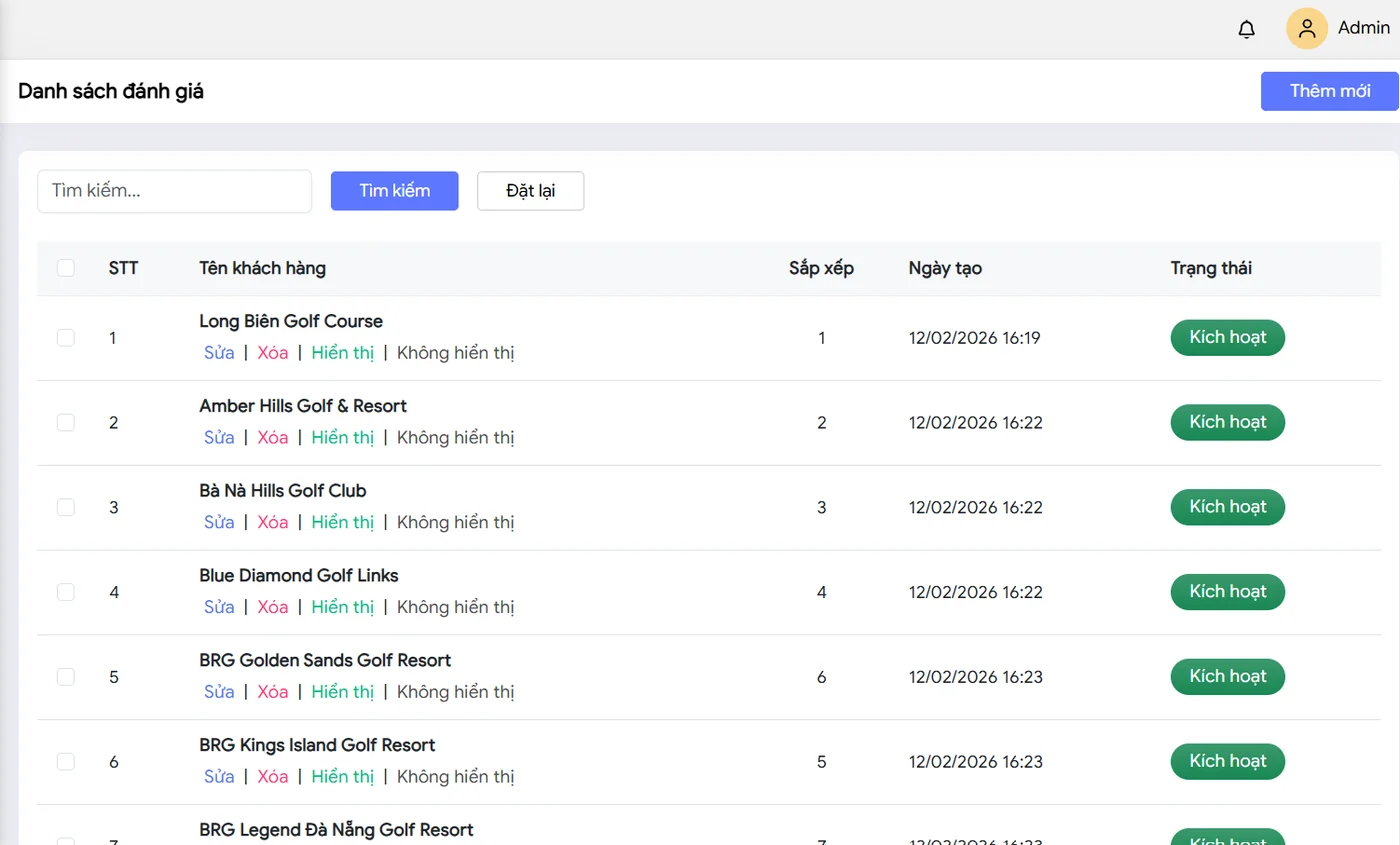
Task: Click Hiển thị for Blue Diamond Golf Links
Action: 342,607
